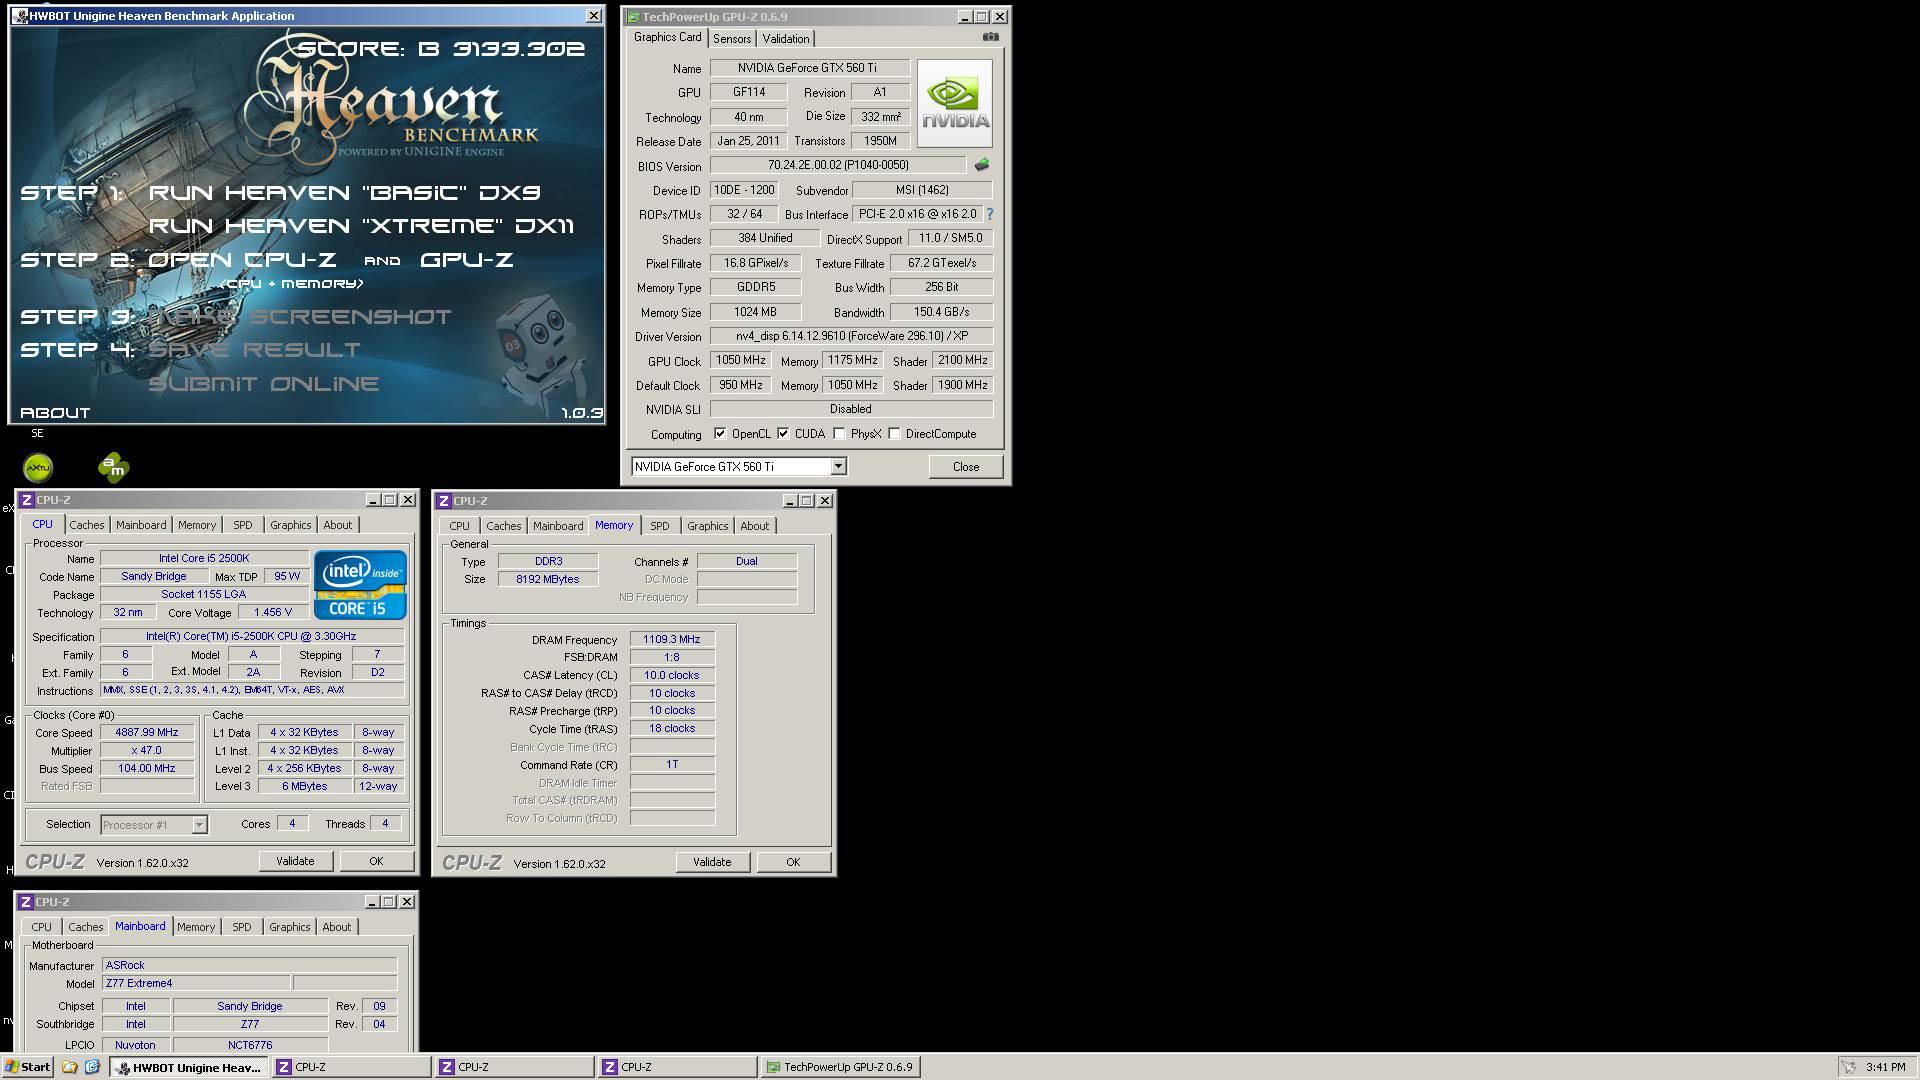Click the GPU-Z screenshot camera icon

pos(990,37)
